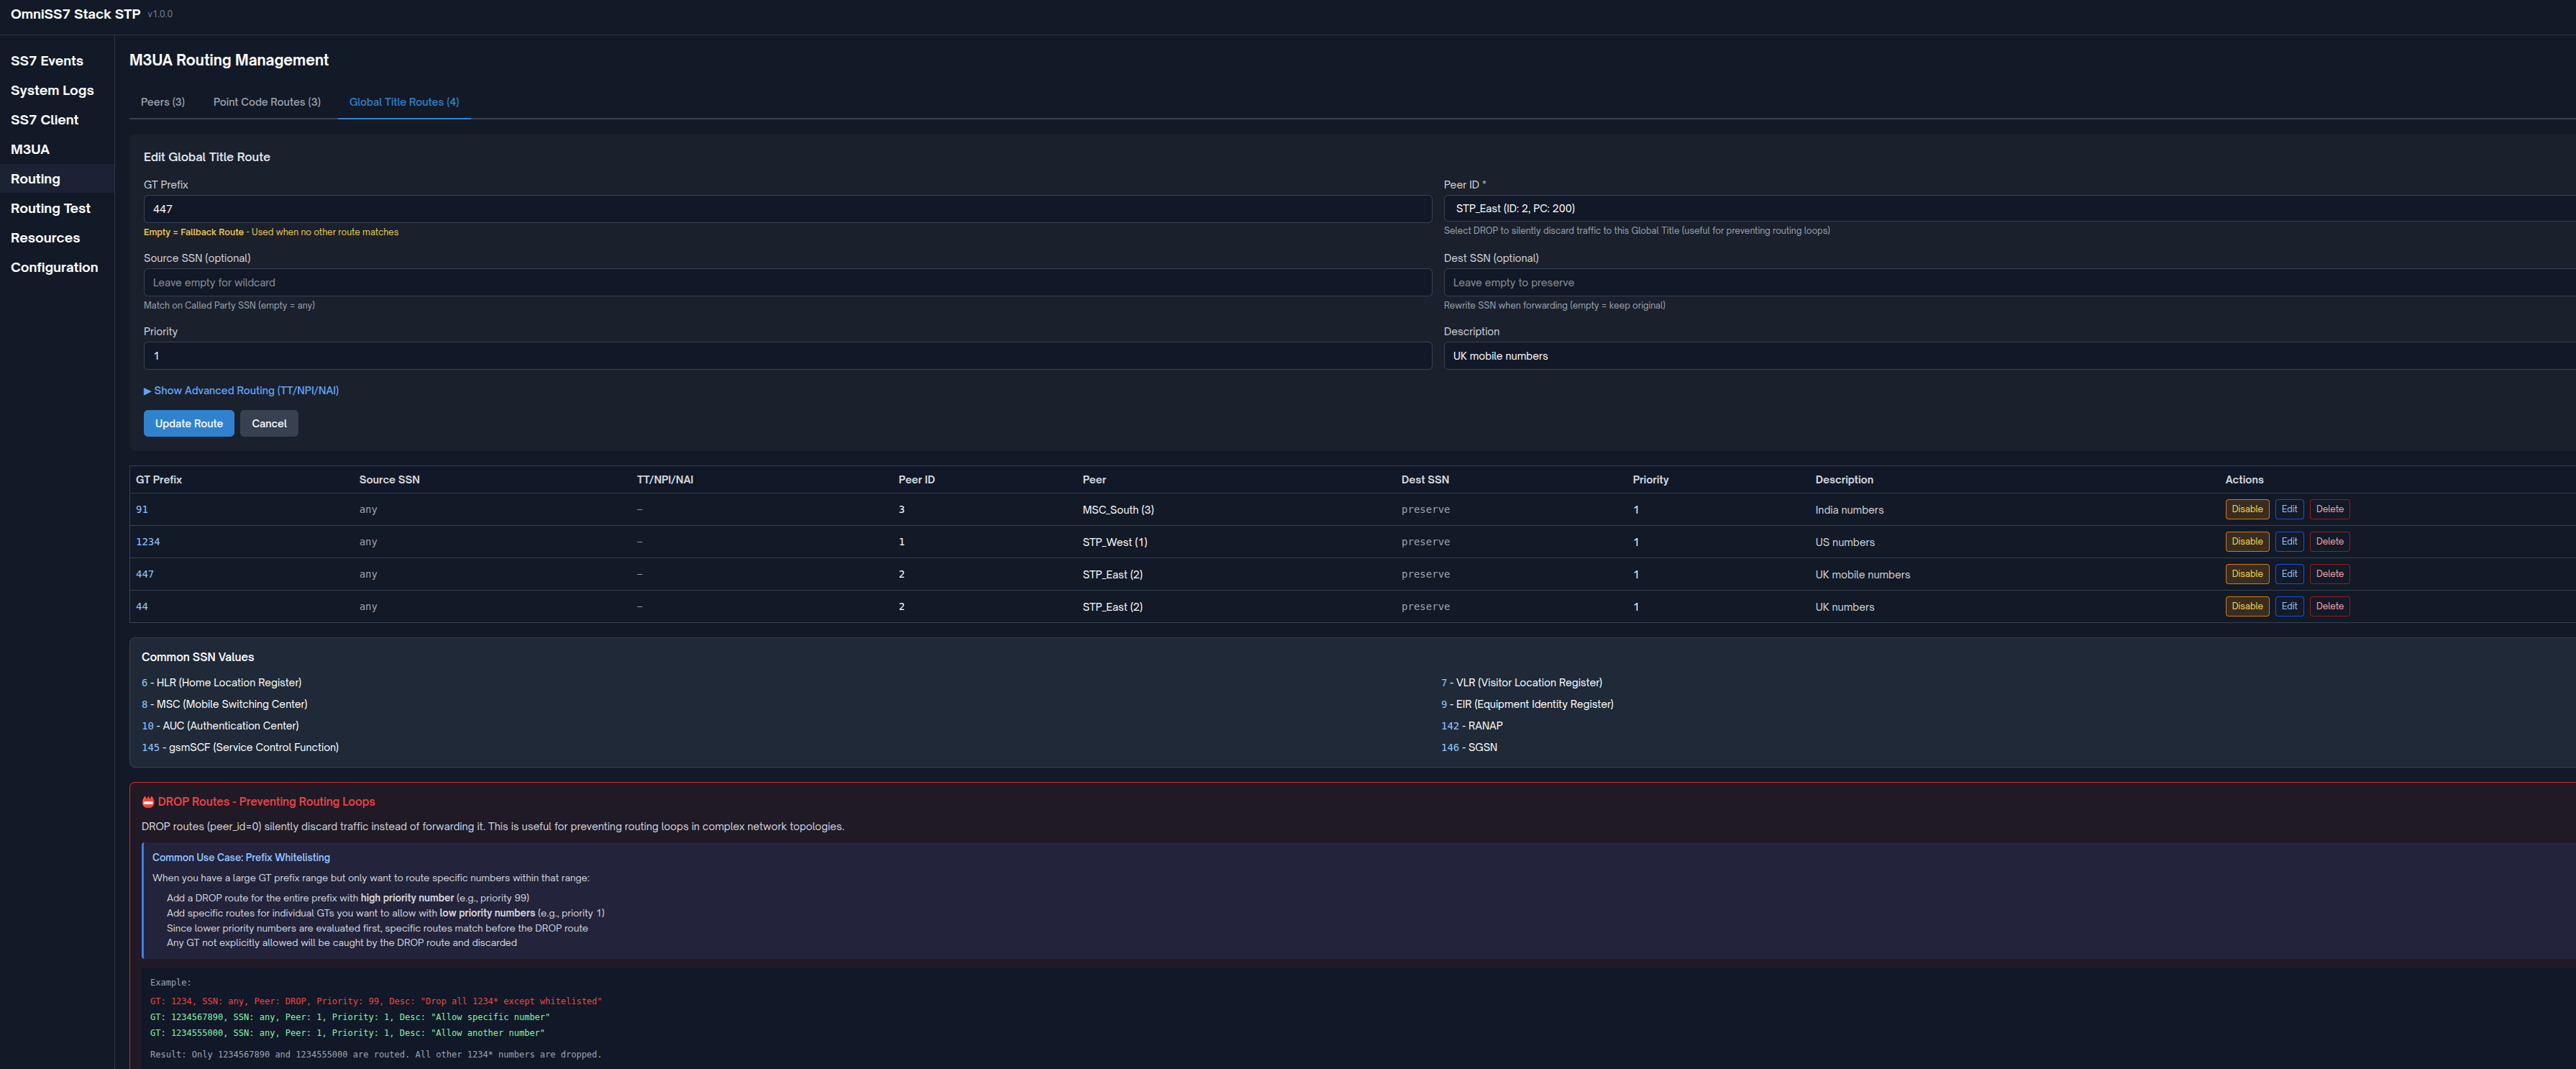Image resolution: width=2576 pixels, height=1069 pixels.
Task: Delete the 1234 US numbers route
Action: (x=2329, y=541)
